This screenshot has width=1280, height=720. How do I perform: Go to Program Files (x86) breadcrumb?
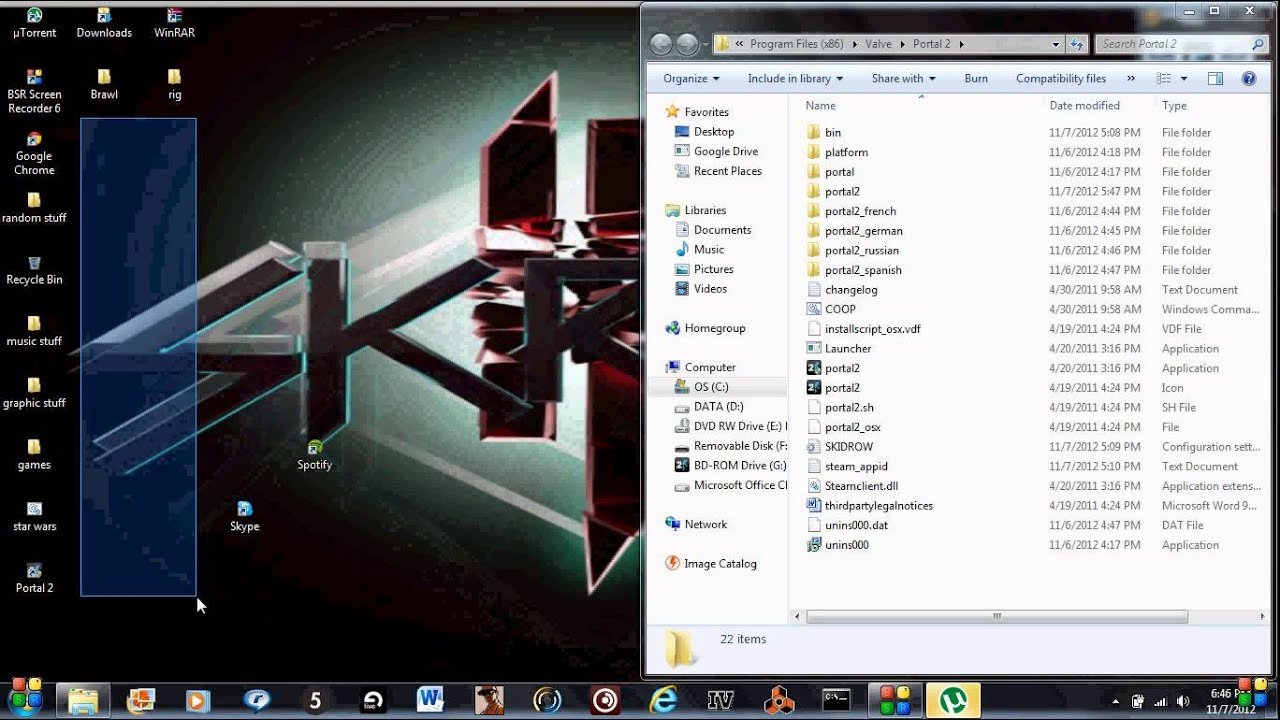[x=797, y=44]
